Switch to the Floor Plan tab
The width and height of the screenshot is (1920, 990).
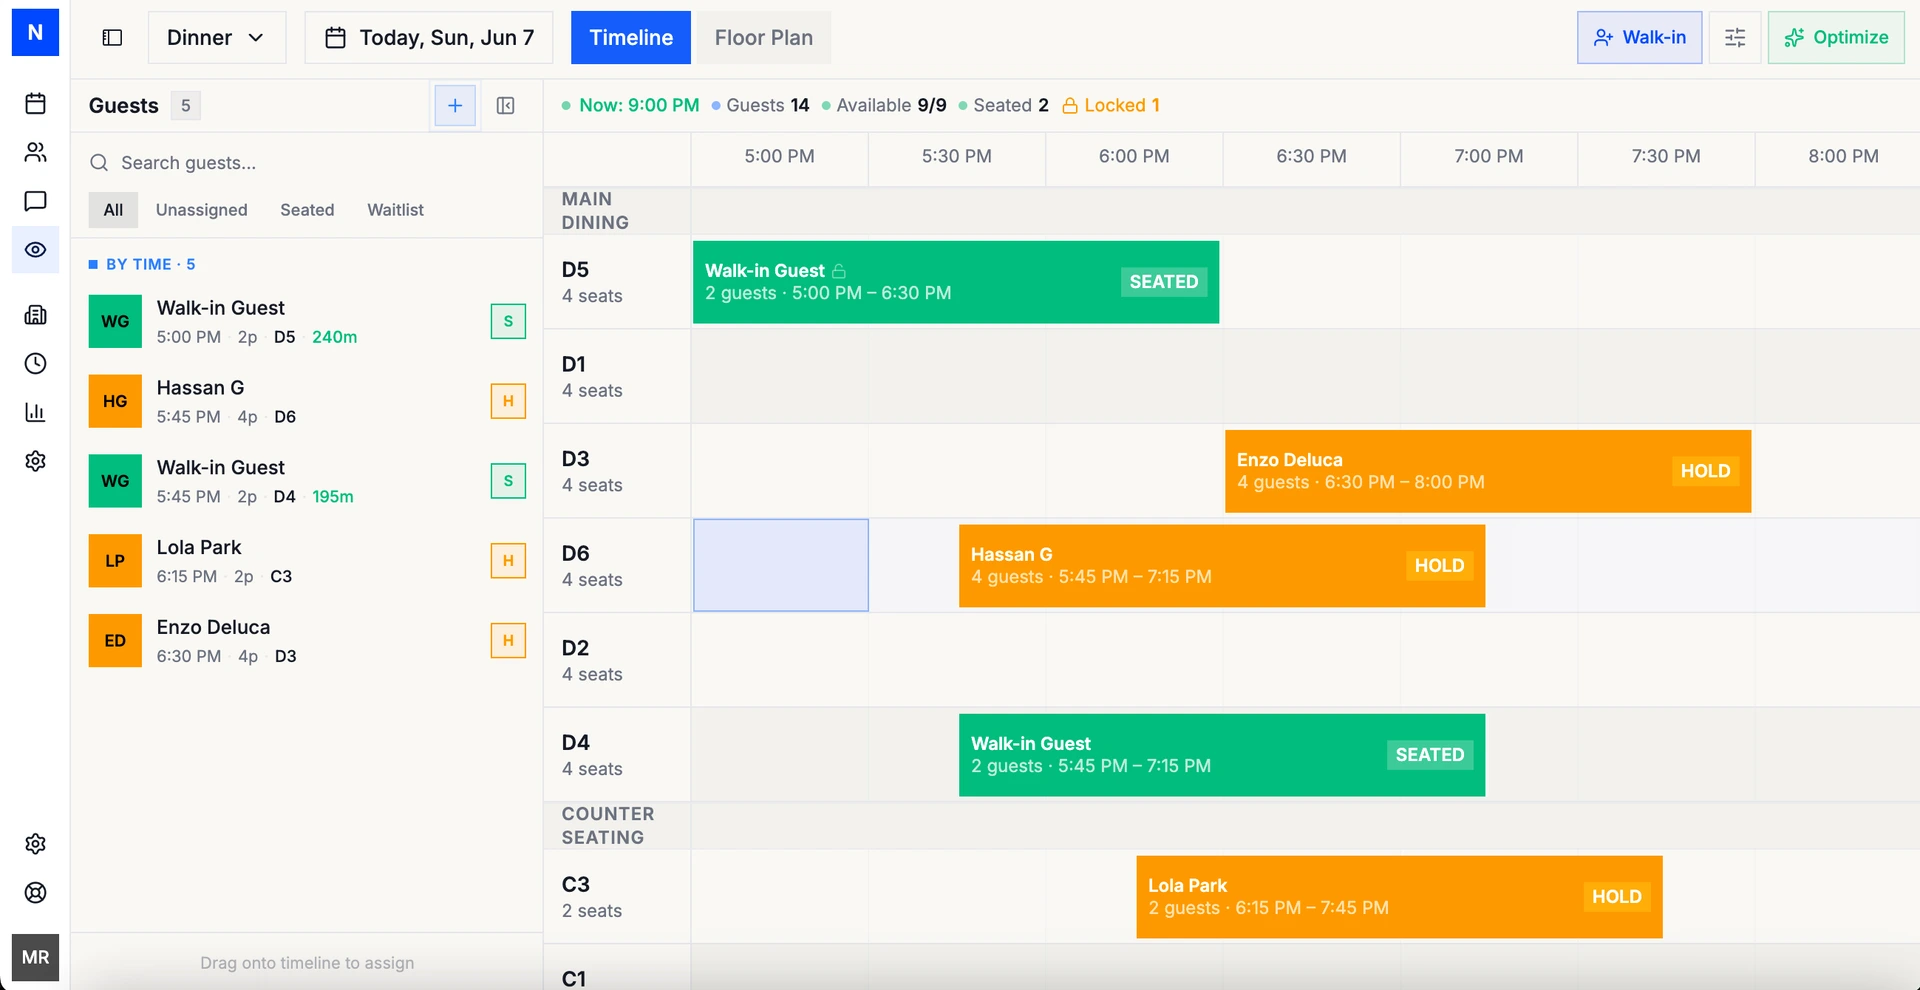(764, 38)
